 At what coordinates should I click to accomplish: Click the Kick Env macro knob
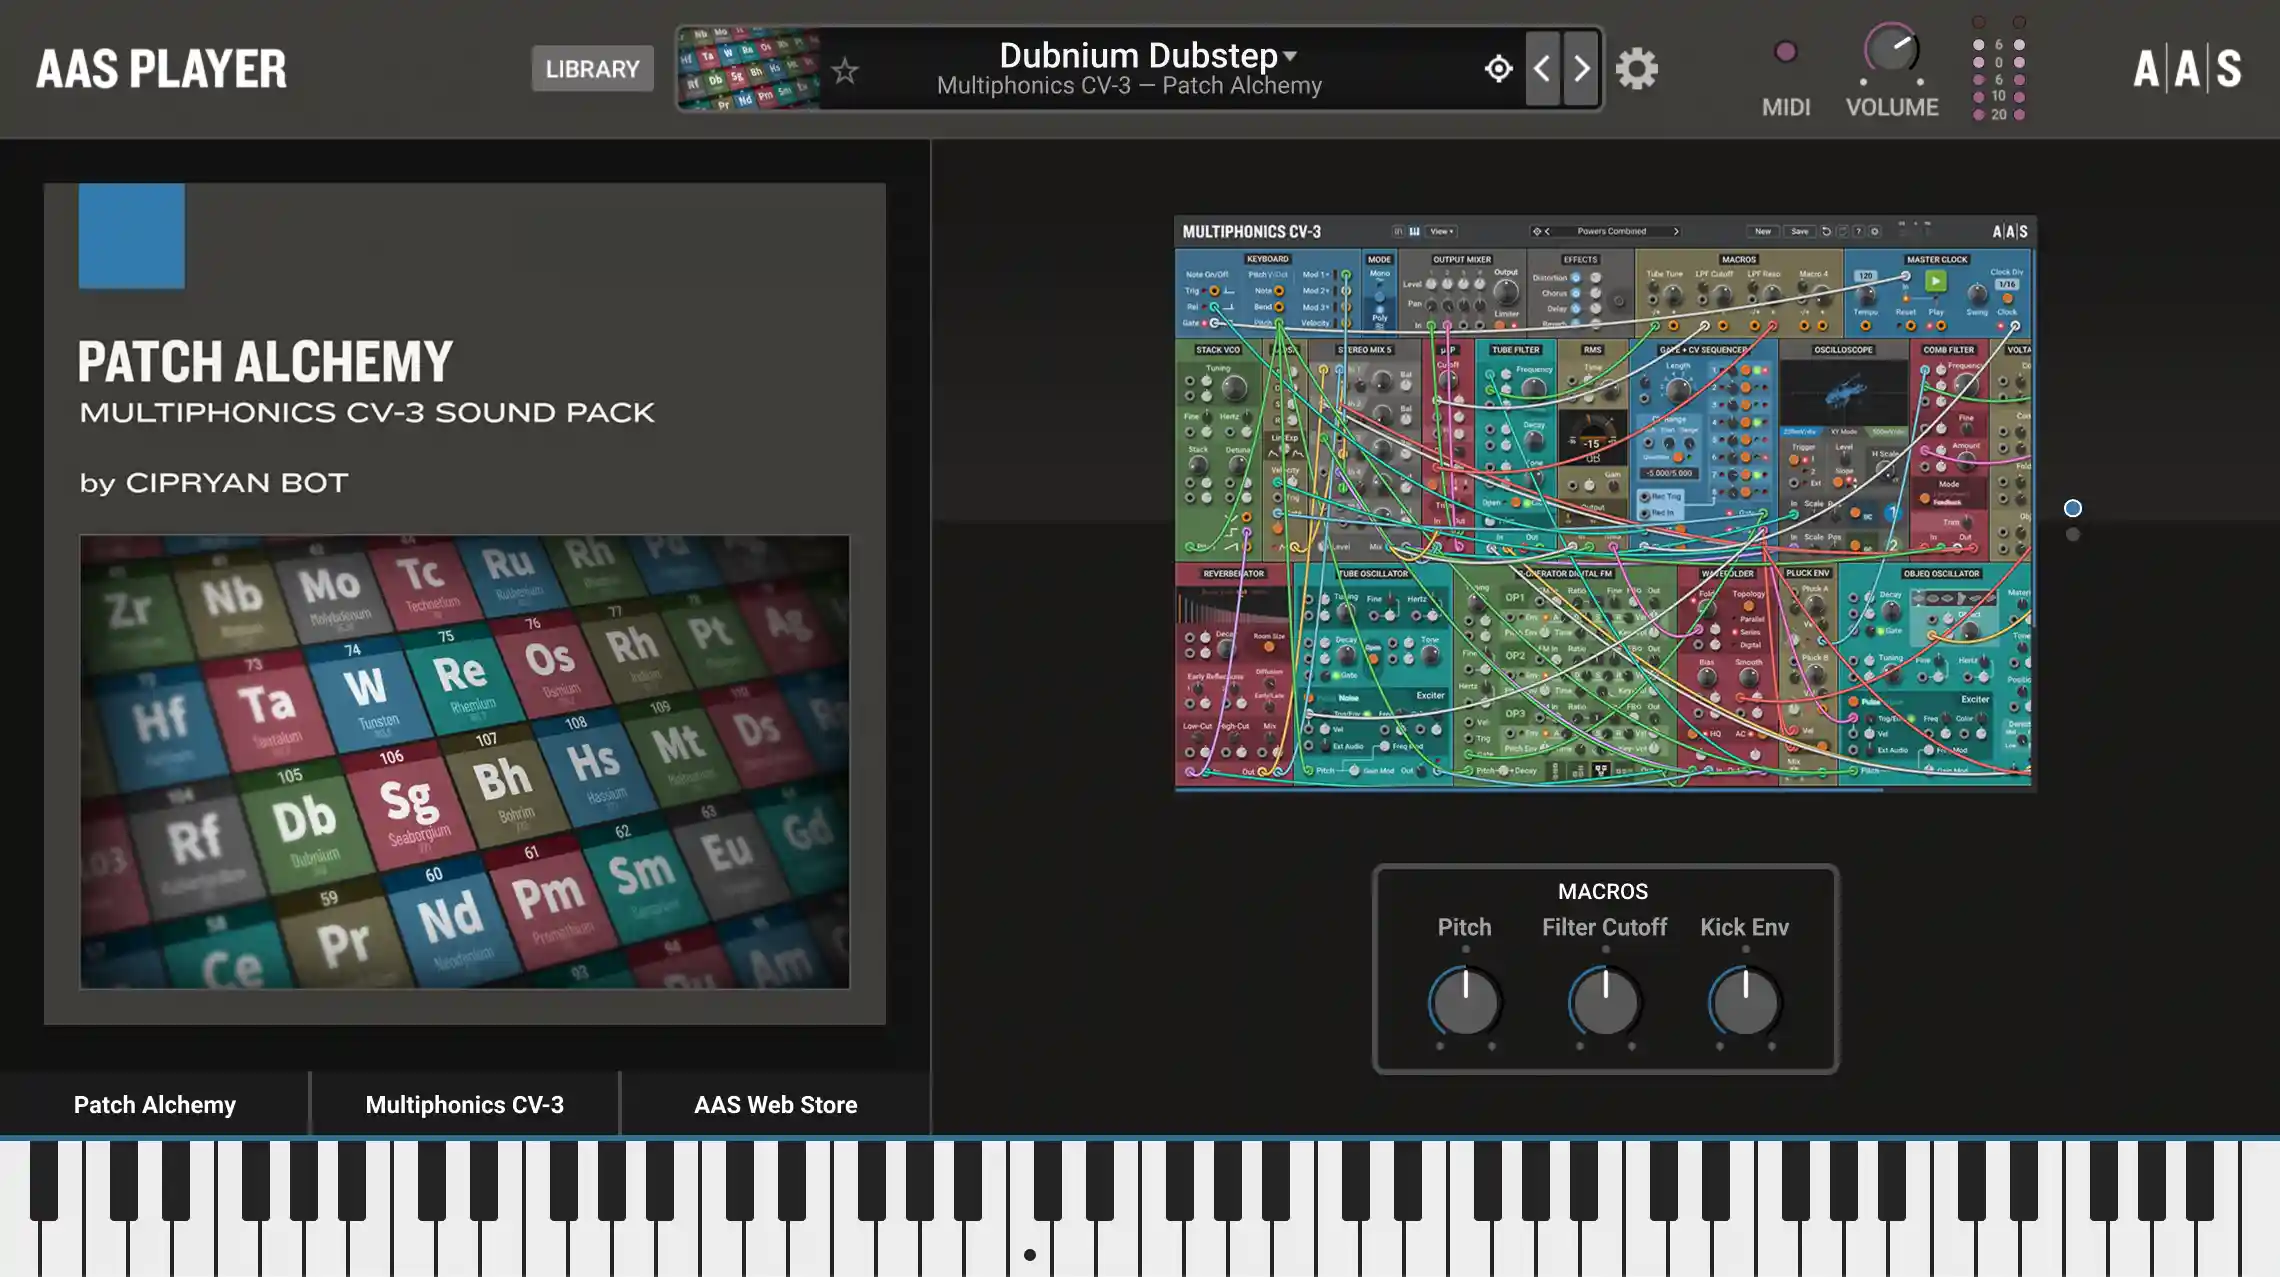[1745, 1002]
